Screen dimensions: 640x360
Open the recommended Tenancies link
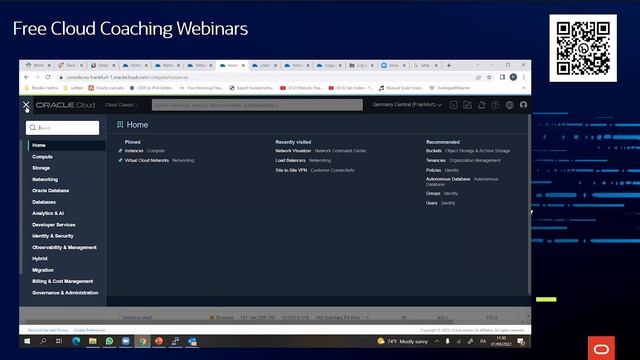pos(436,160)
